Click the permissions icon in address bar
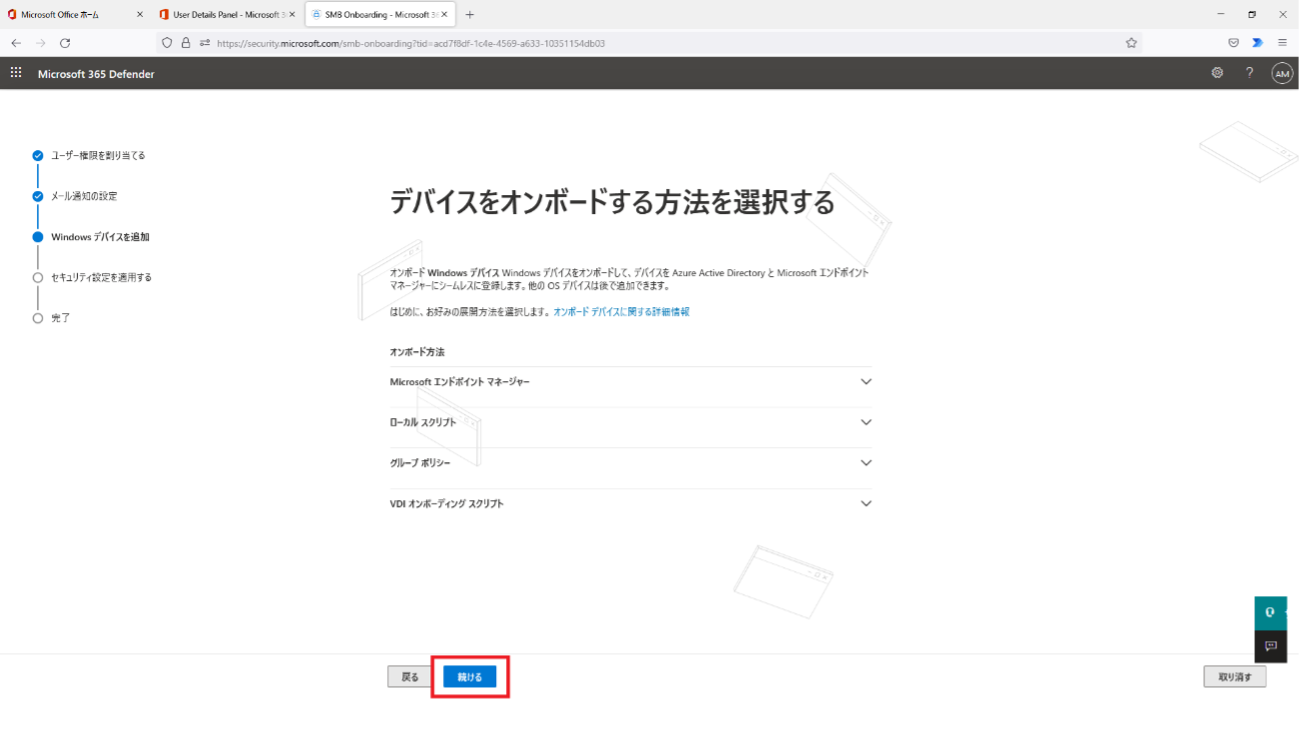The width and height of the screenshot is (1301, 745). 205,43
